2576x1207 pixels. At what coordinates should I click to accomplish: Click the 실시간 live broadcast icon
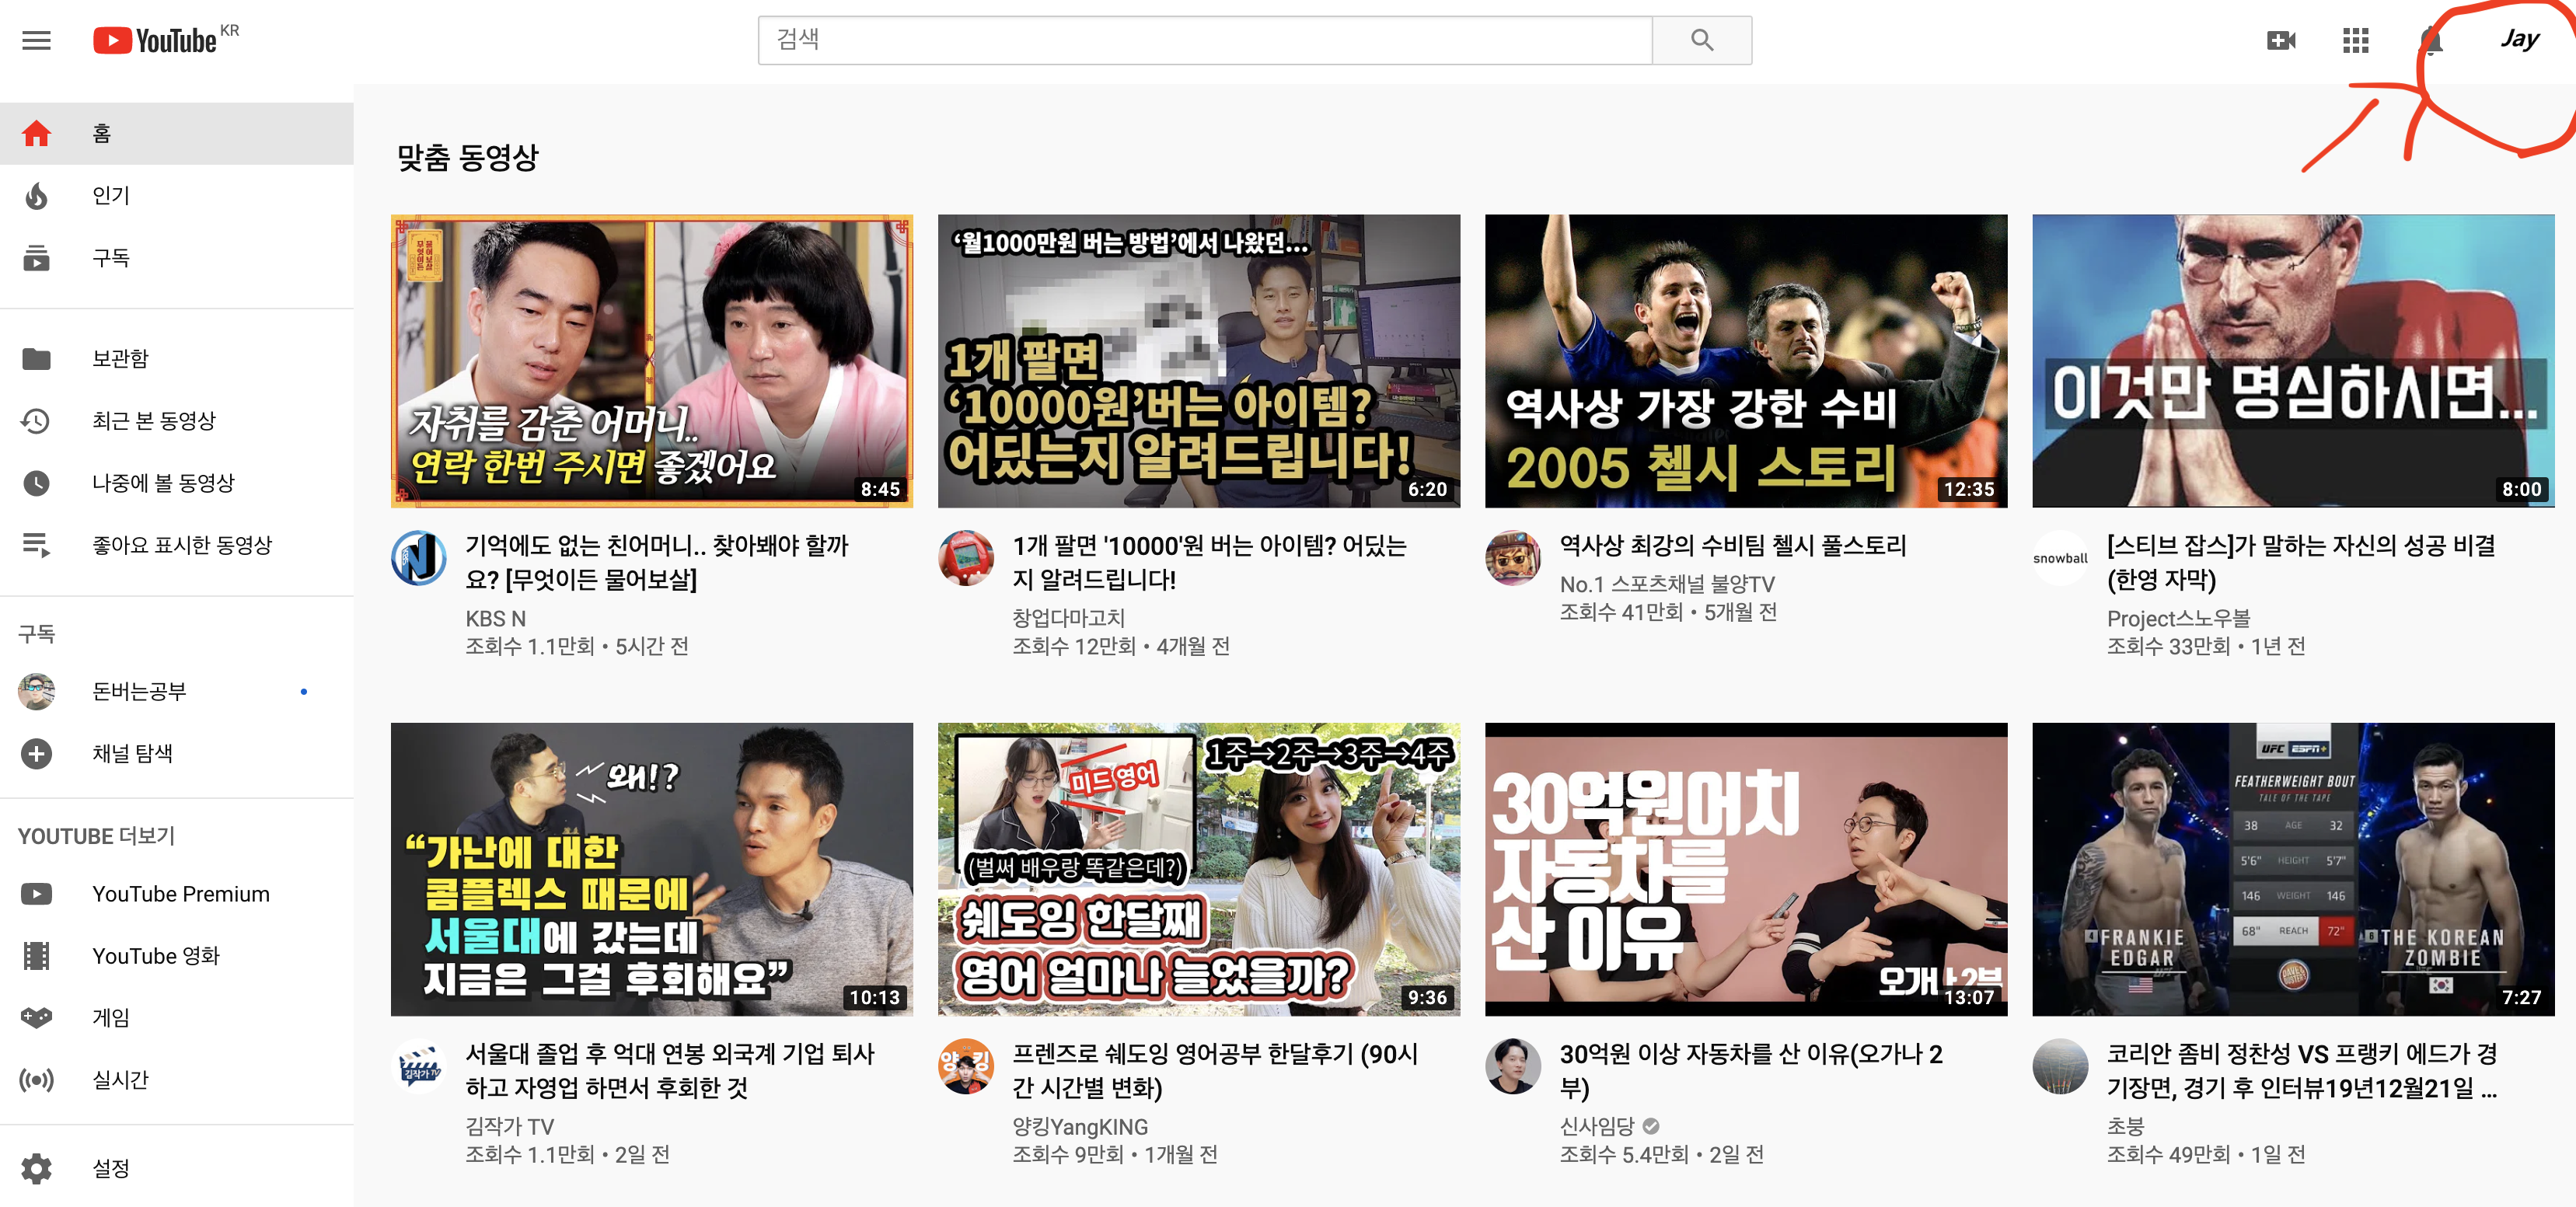click(x=37, y=1079)
